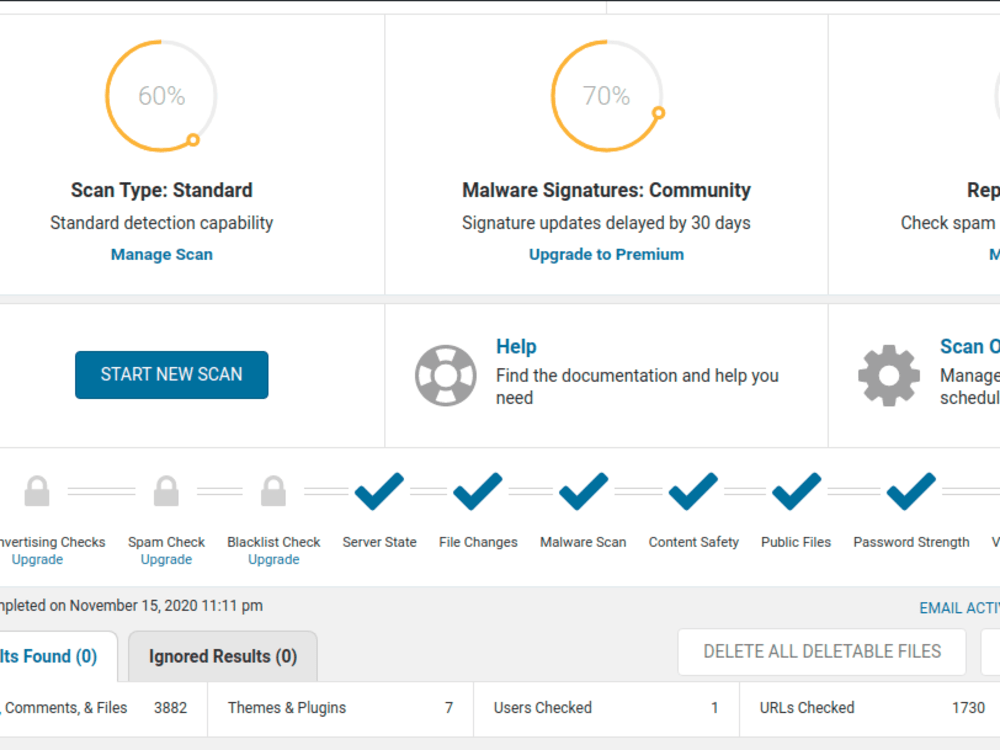Open Scan Options gear icon

pyautogui.click(x=888, y=376)
